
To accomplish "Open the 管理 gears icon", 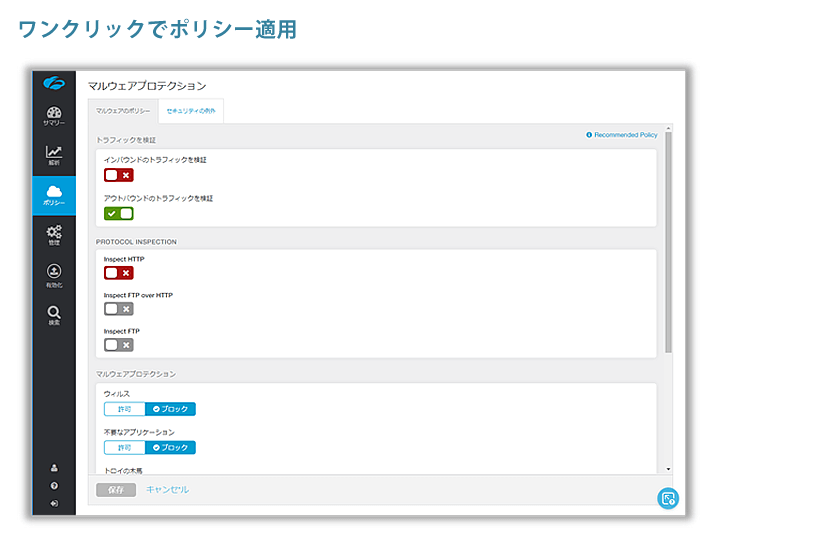I will pos(54,235).
